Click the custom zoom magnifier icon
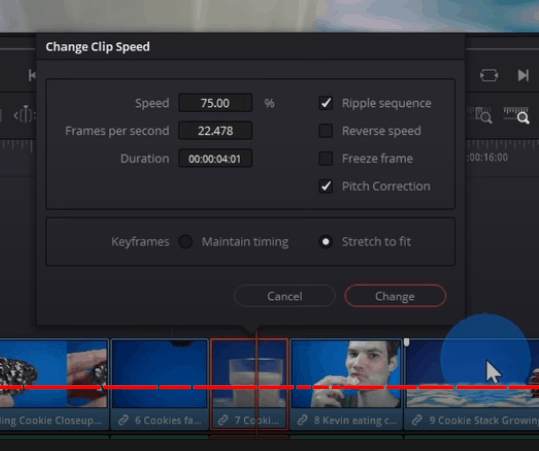Image resolution: width=539 pixels, height=451 pixels. [x=517, y=116]
